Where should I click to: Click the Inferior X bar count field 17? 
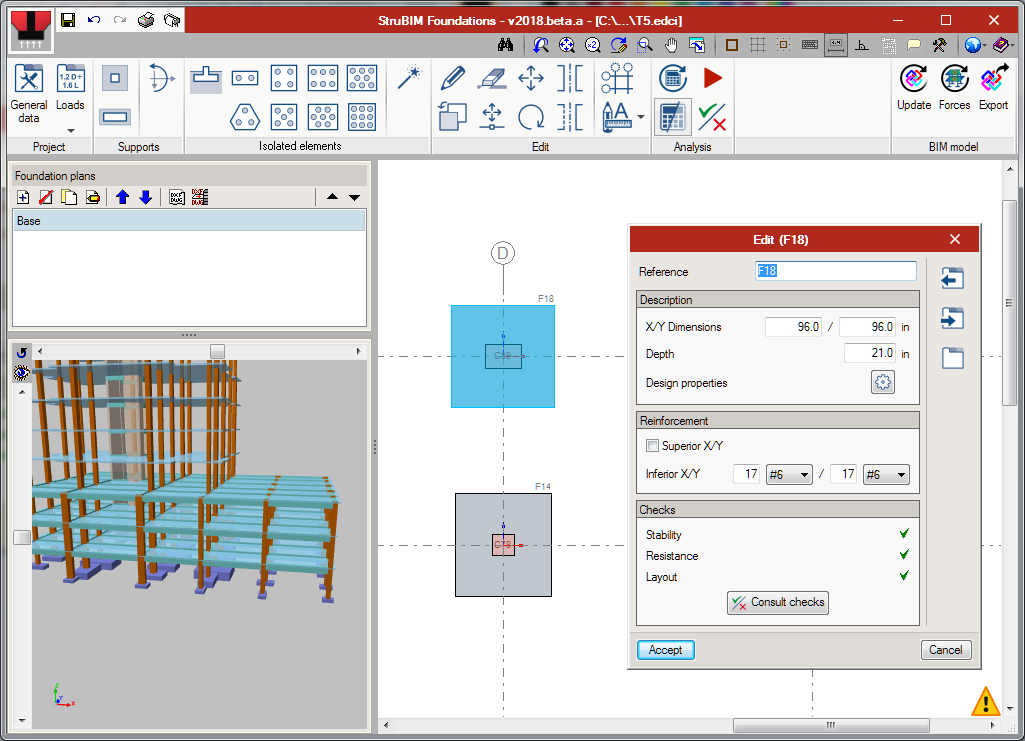click(746, 474)
